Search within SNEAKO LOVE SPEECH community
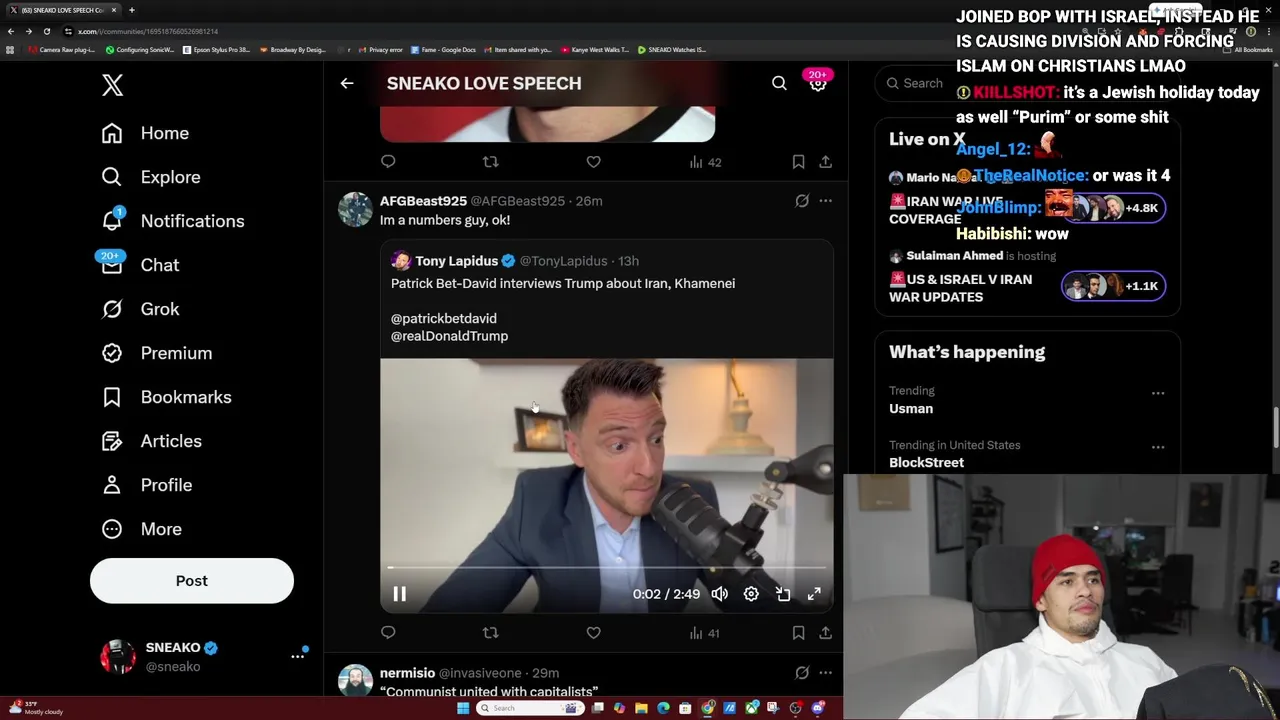 click(779, 83)
